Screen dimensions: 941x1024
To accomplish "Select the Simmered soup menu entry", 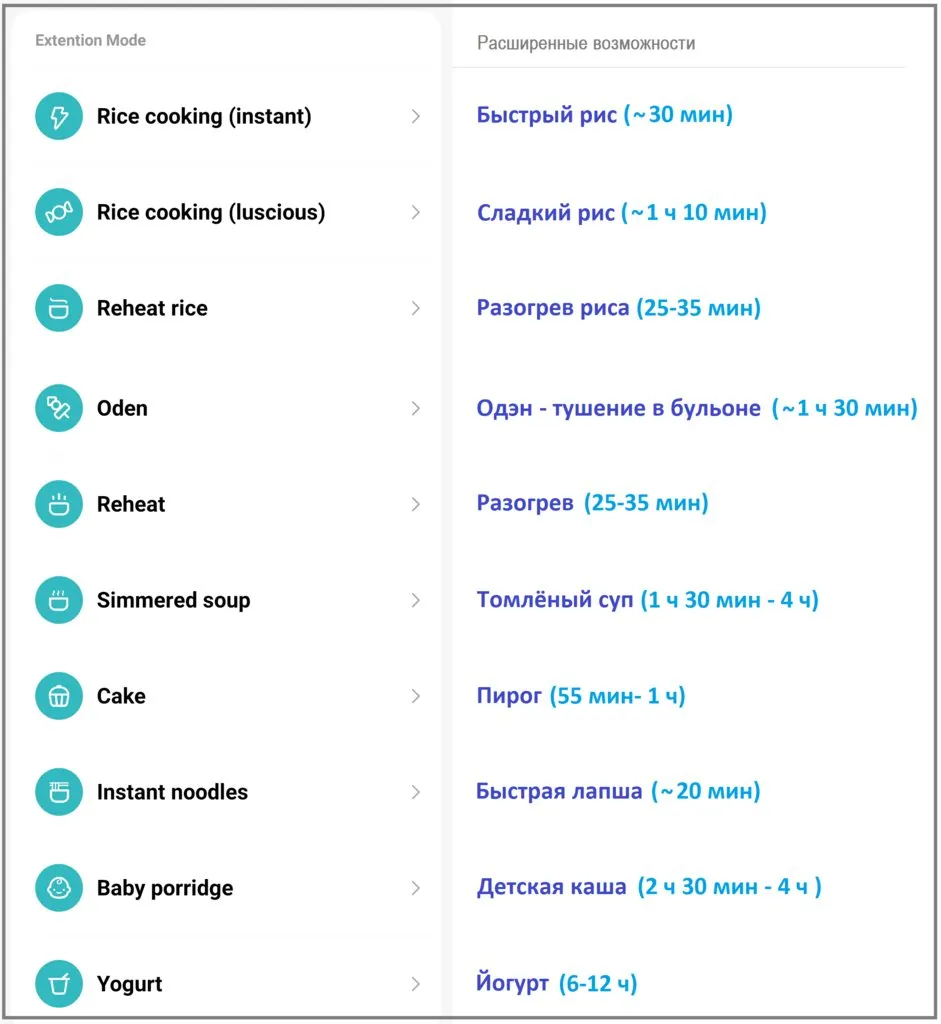I will [173, 600].
